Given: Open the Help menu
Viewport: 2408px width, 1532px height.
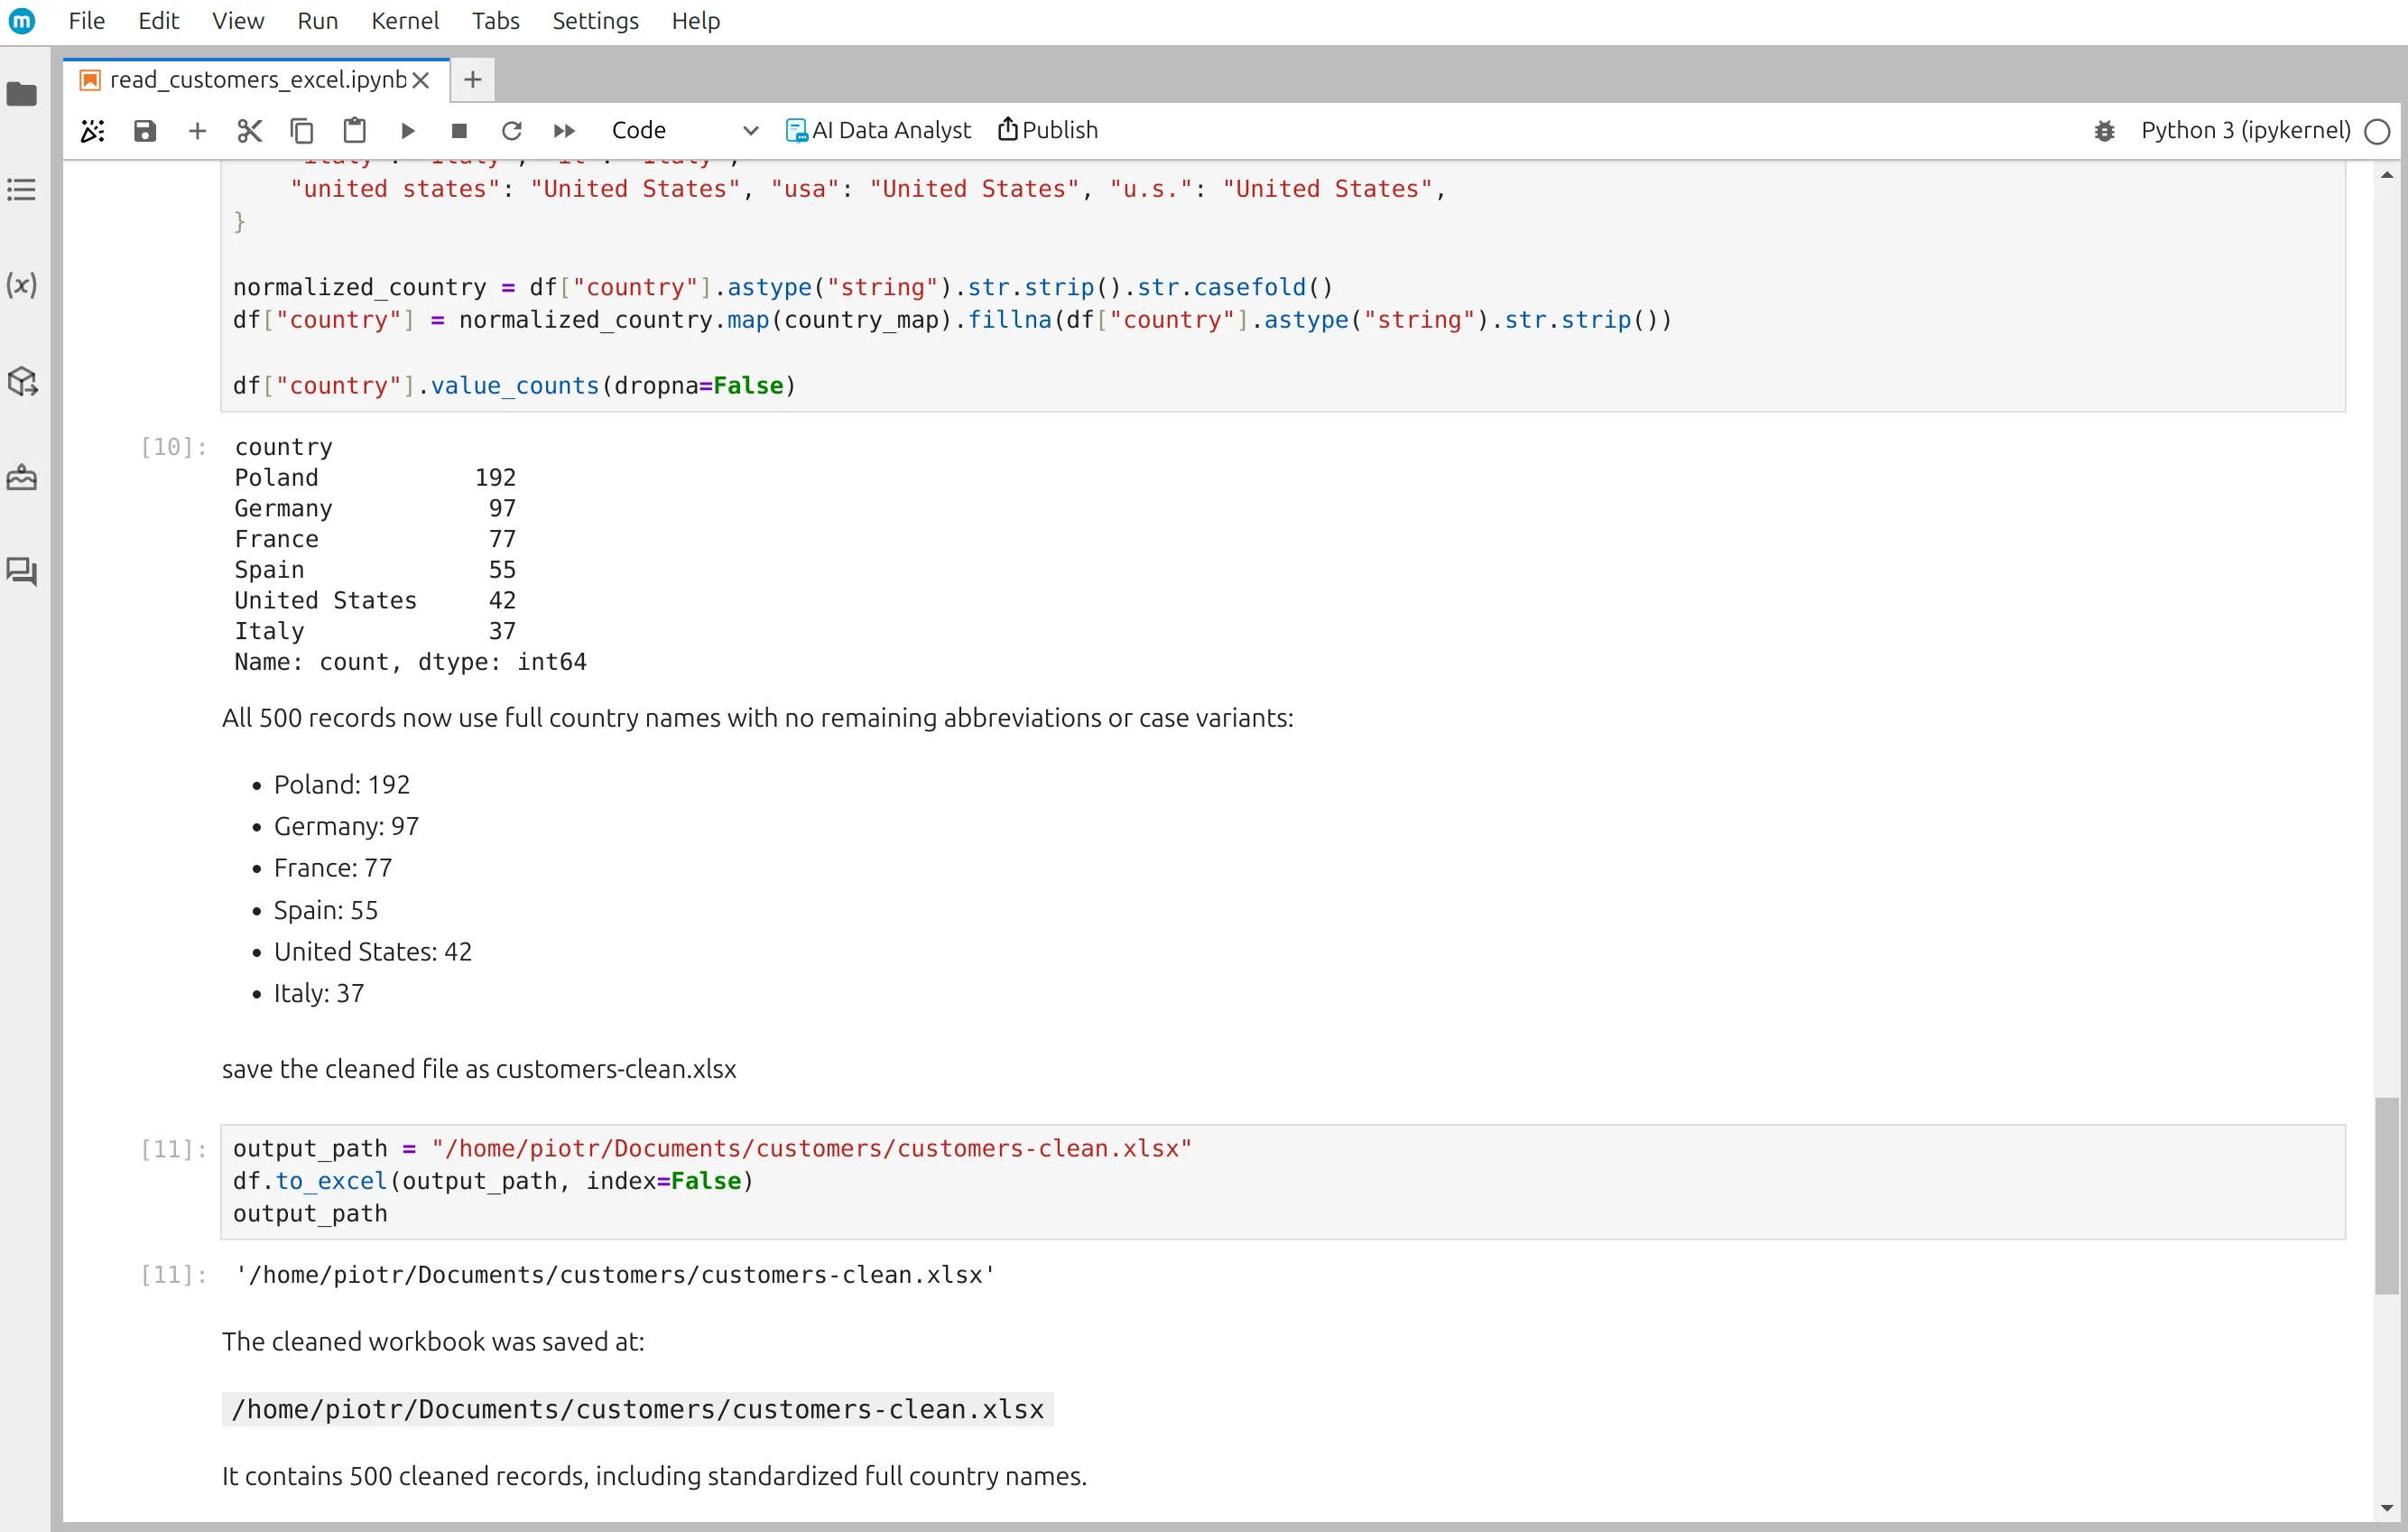Looking at the screenshot, I should tap(695, 20).
